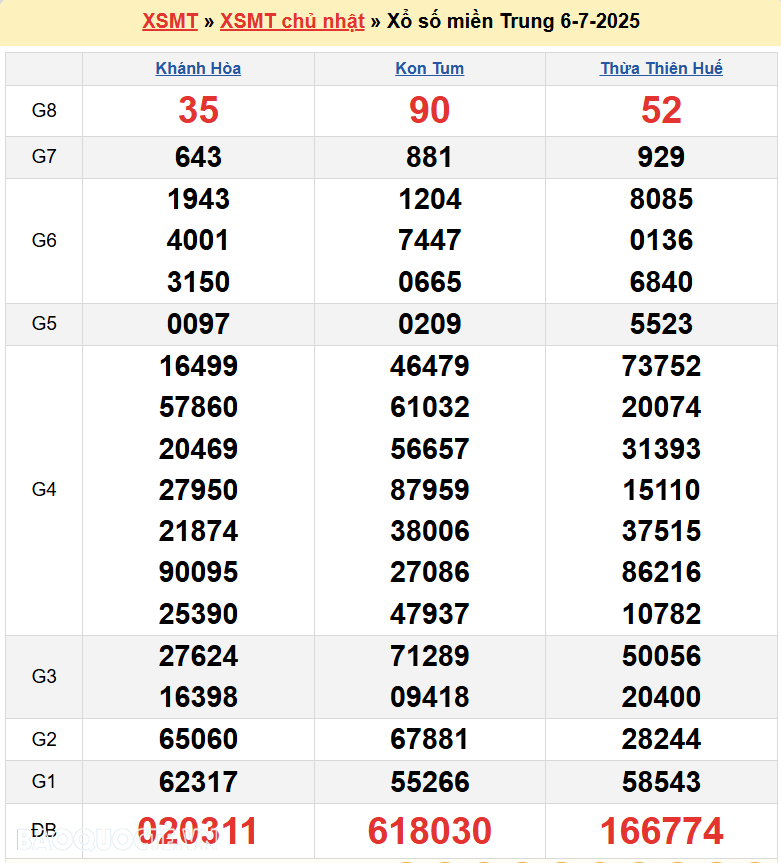This screenshot has width=781, height=863.
Task: Select the G2 number 67881
Action: (430, 740)
